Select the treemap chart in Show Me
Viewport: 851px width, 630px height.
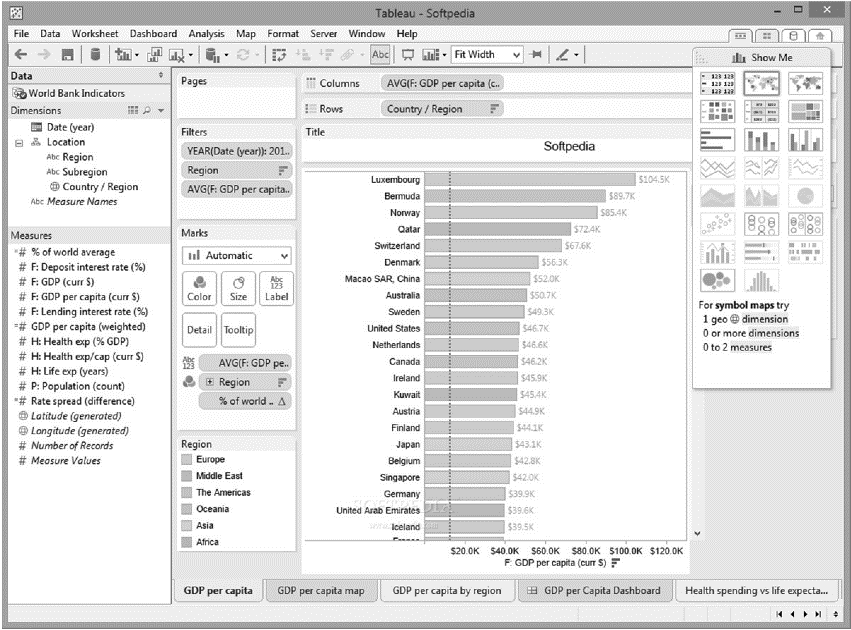tap(805, 111)
